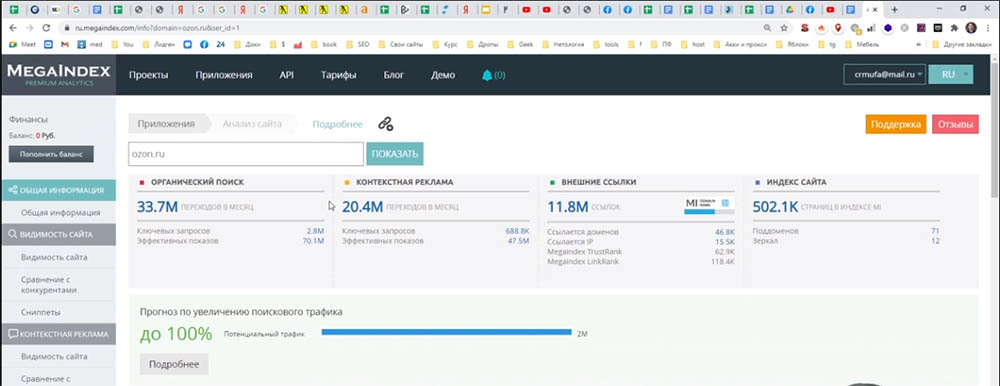Image resolution: width=1000 pixels, height=386 pixels.
Task: Select the КОНТЕКСТНАЯ РЕКЛАМА sidebar section
Action: pyautogui.click(x=58, y=334)
